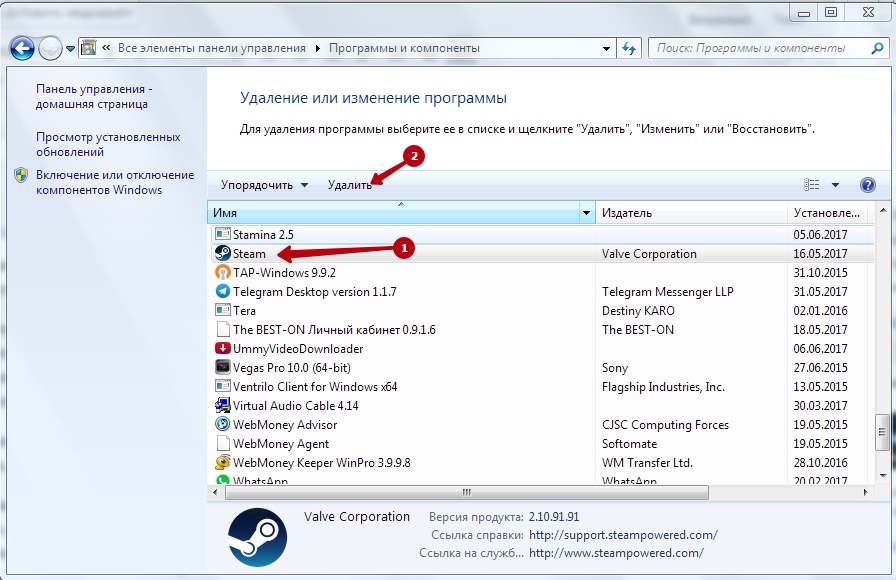Screen dimensions: 896x580
Task: Select the WebMoney Advisor icon
Action: (x=222, y=425)
